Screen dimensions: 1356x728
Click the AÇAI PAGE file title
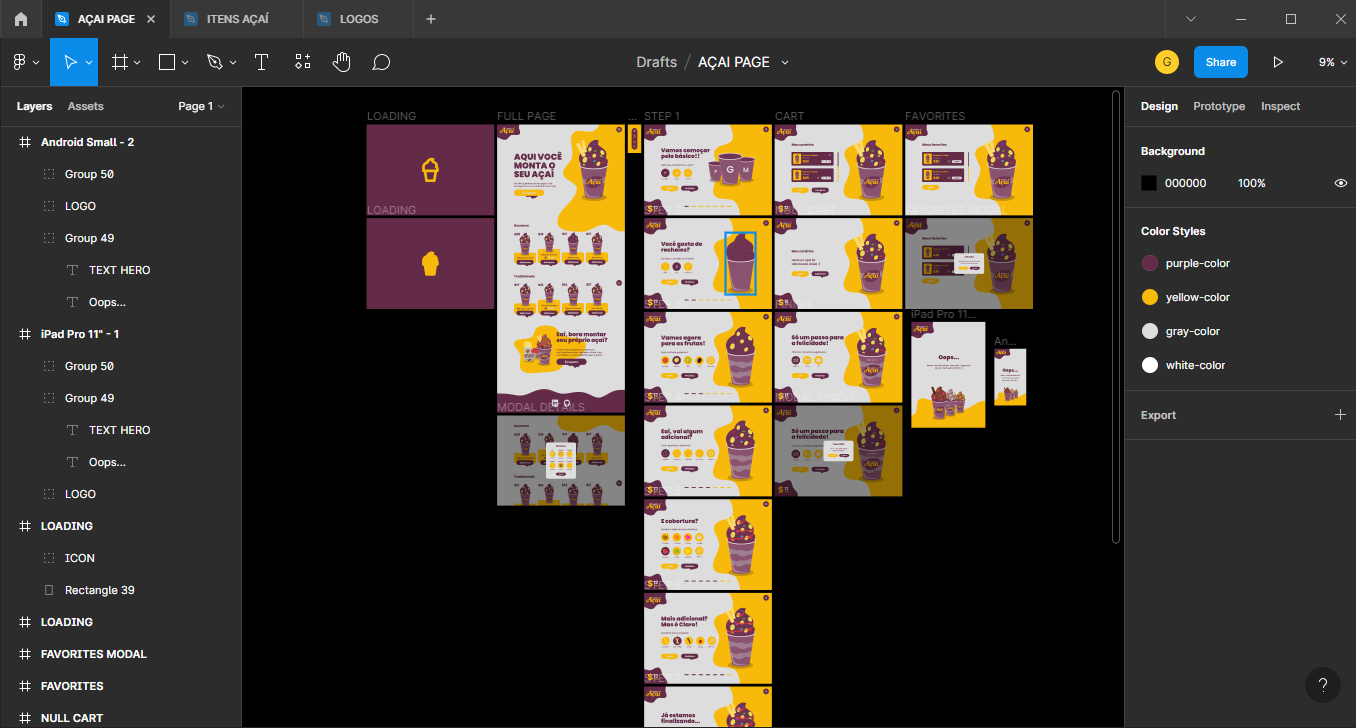pyautogui.click(x=734, y=62)
